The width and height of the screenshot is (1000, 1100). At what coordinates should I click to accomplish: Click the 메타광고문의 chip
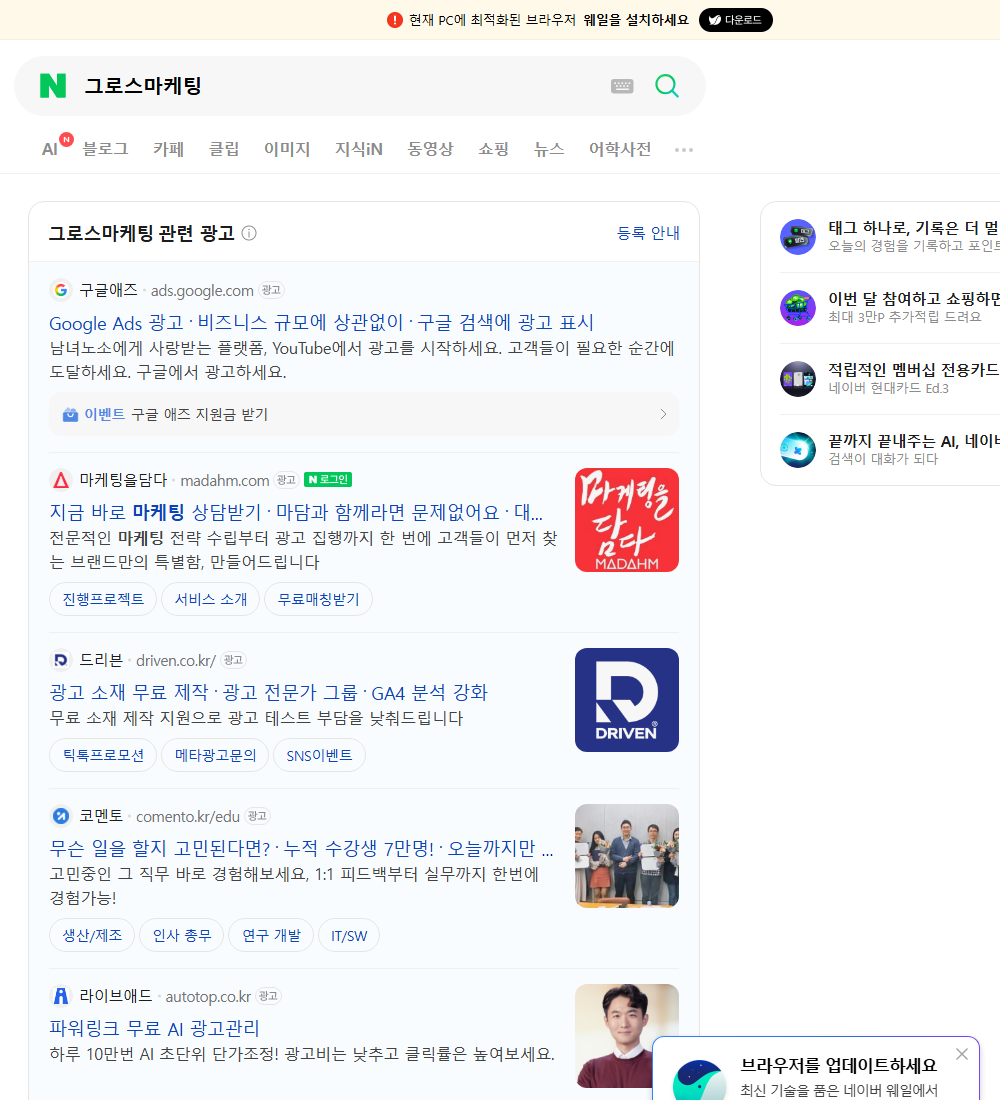215,755
